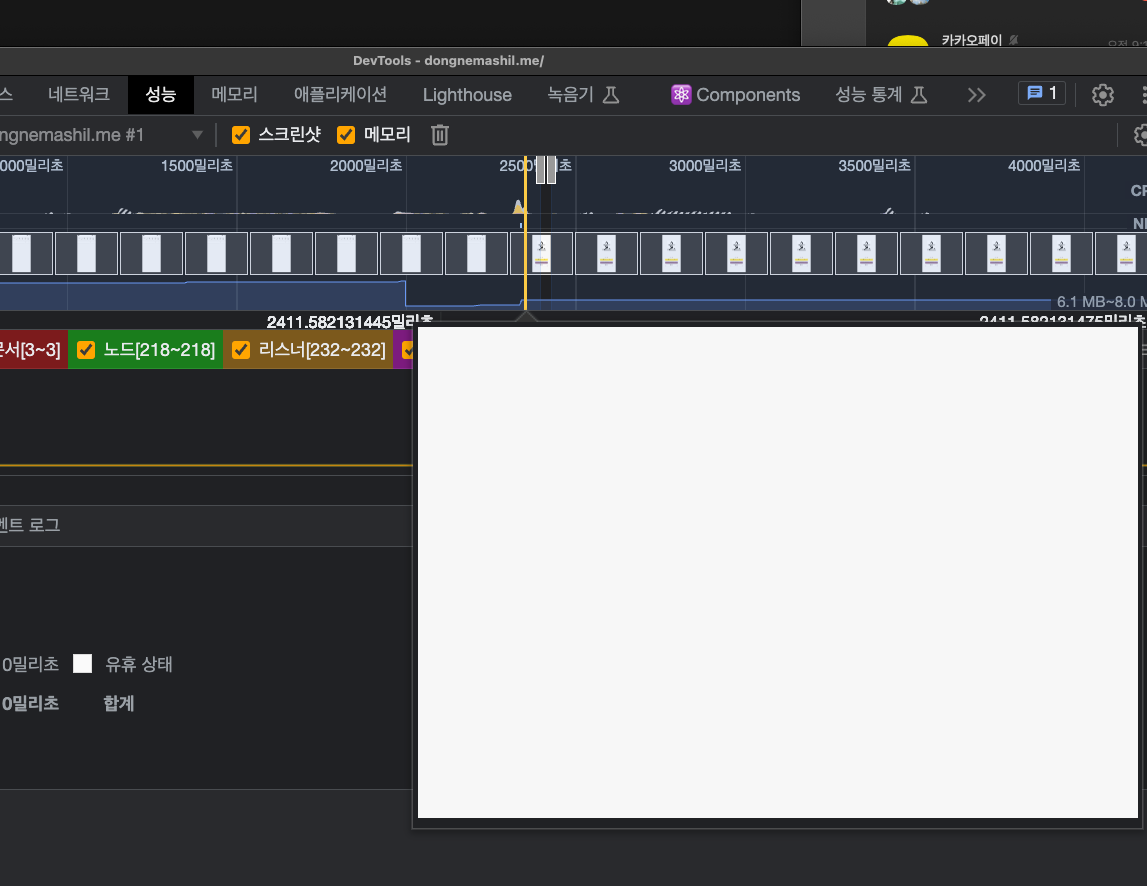This screenshot has height=886, width=1147.
Task: Open 카카오페이 chat in the background window
Action: coord(971,40)
